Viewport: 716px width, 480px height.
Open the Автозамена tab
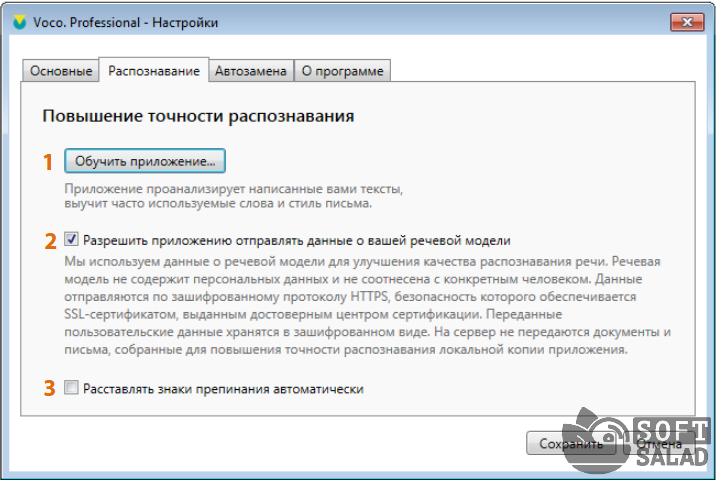pyautogui.click(x=251, y=71)
